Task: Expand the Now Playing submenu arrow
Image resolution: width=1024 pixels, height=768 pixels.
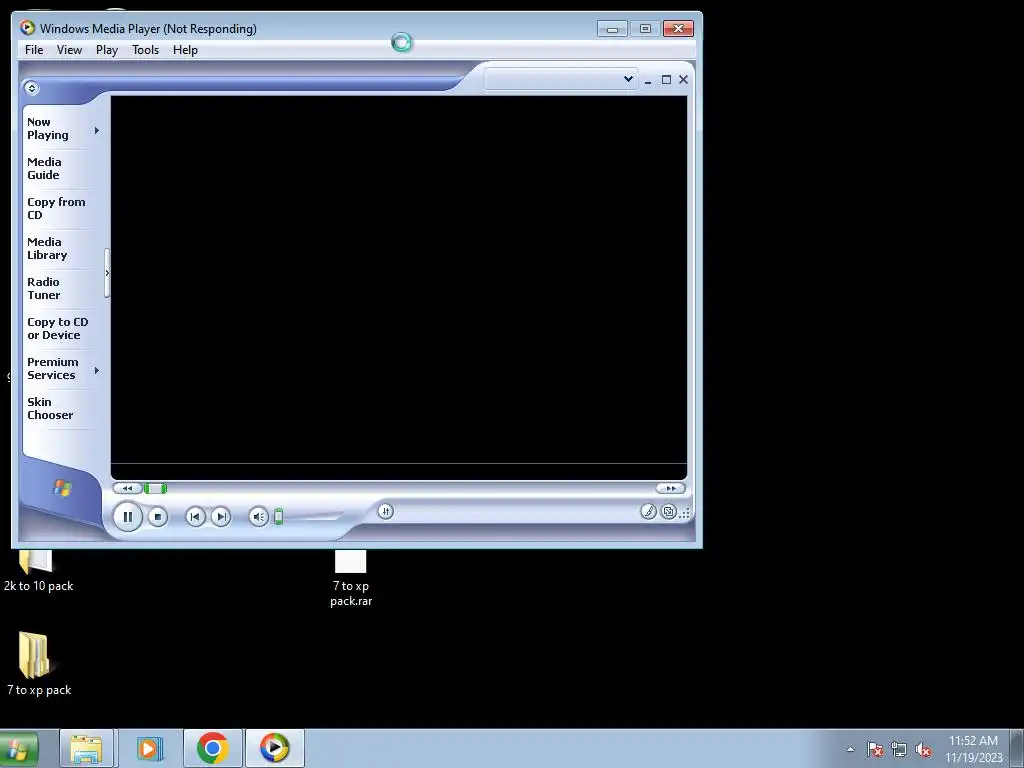Action: click(97, 131)
